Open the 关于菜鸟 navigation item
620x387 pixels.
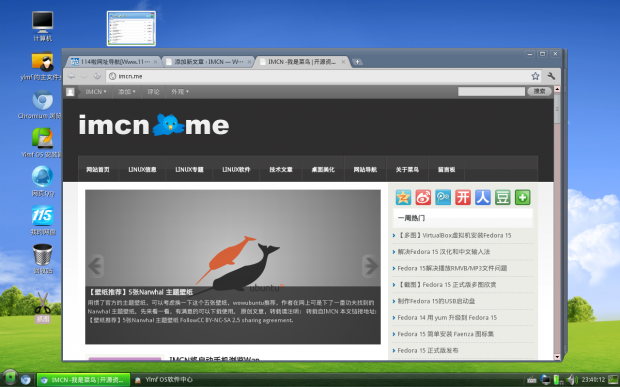407,170
